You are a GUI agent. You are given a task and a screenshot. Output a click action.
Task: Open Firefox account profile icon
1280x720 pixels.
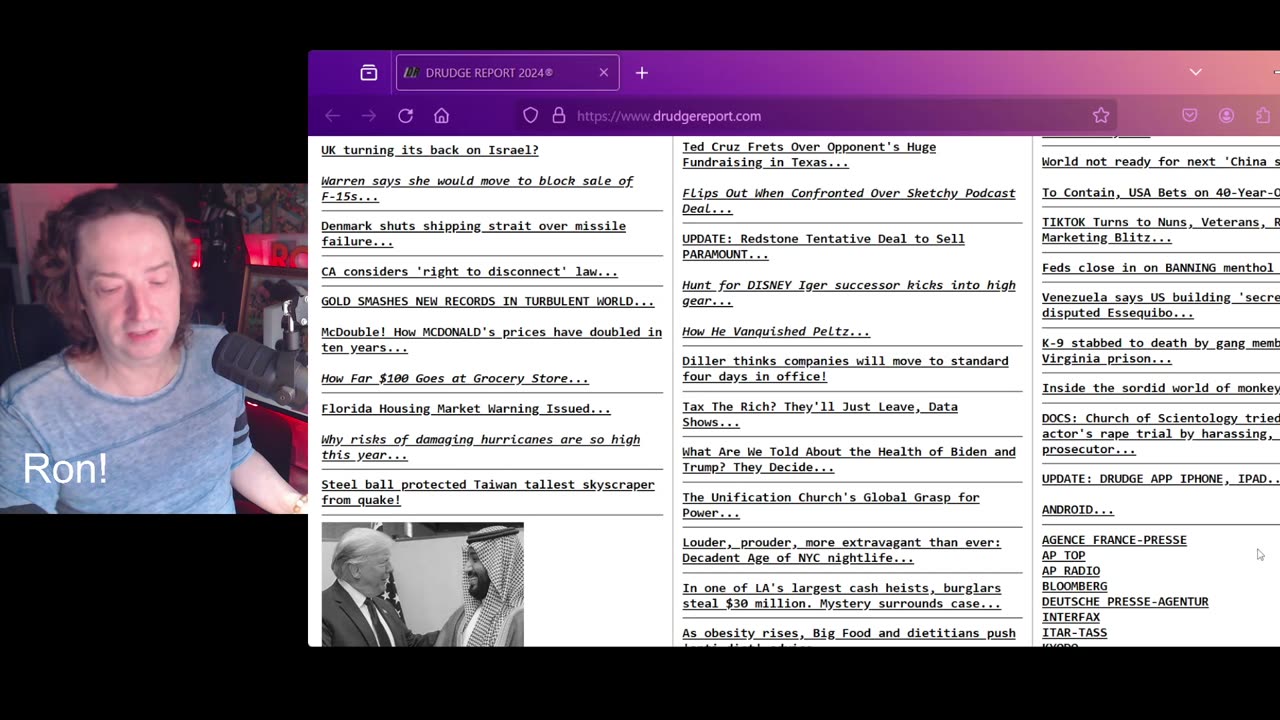(x=1226, y=116)
